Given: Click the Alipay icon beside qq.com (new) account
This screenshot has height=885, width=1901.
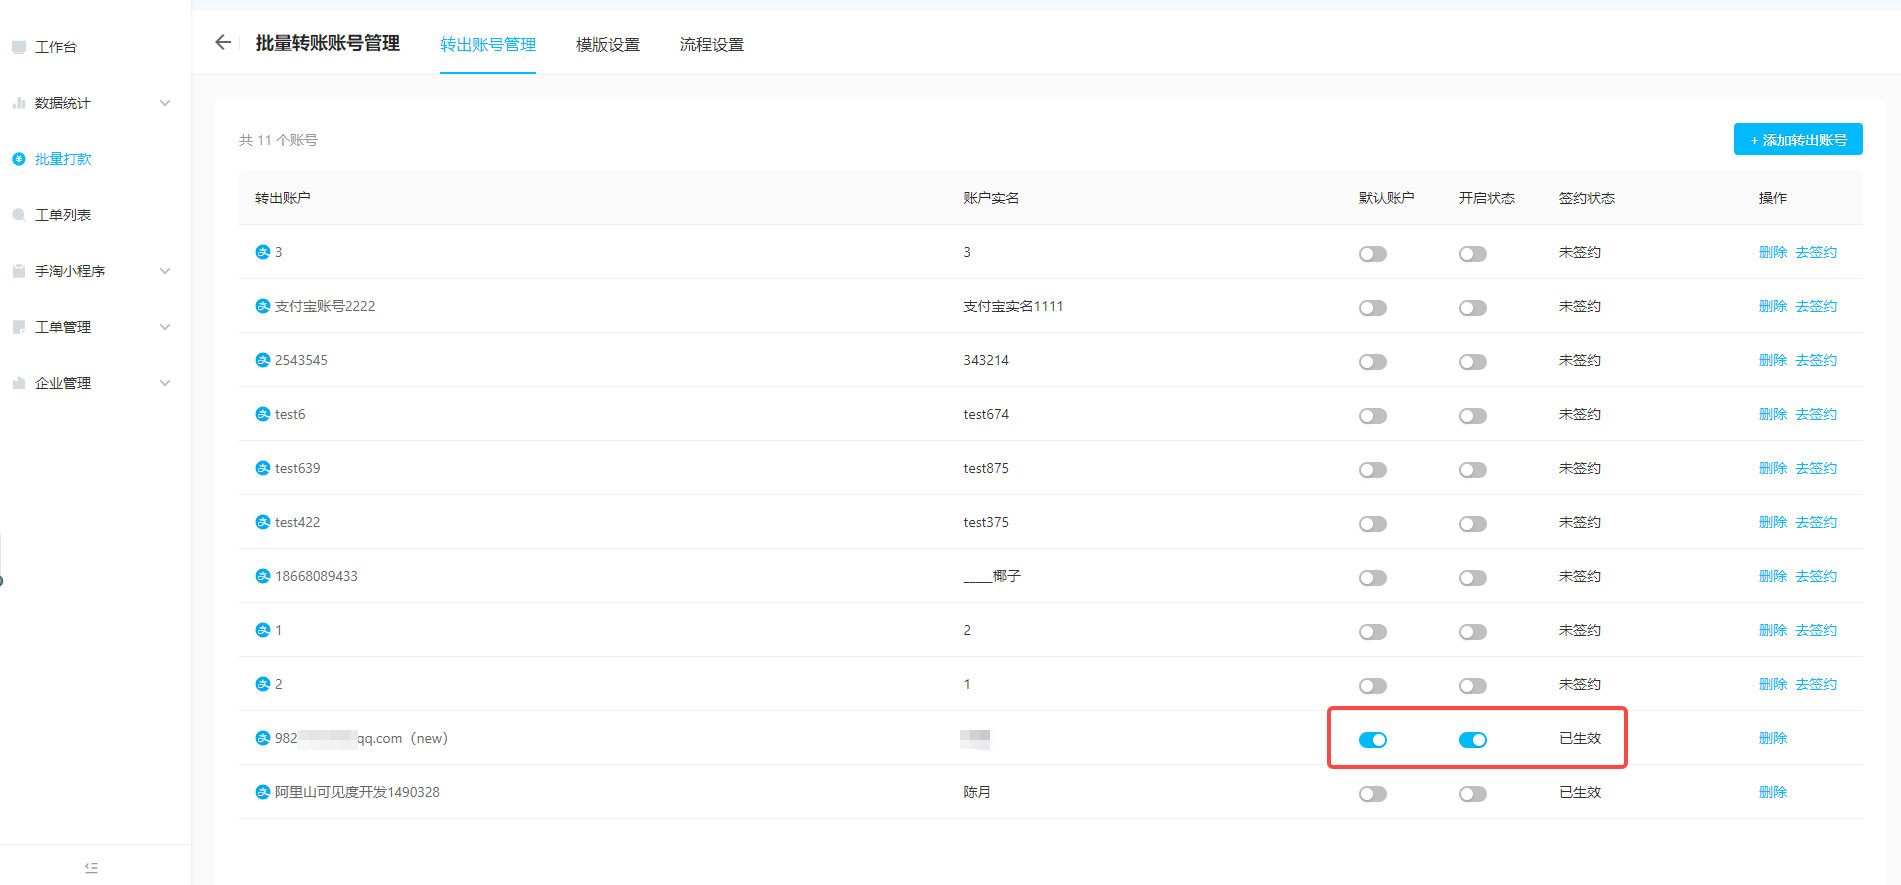Looking at the screenshot, I should [263, 738].
